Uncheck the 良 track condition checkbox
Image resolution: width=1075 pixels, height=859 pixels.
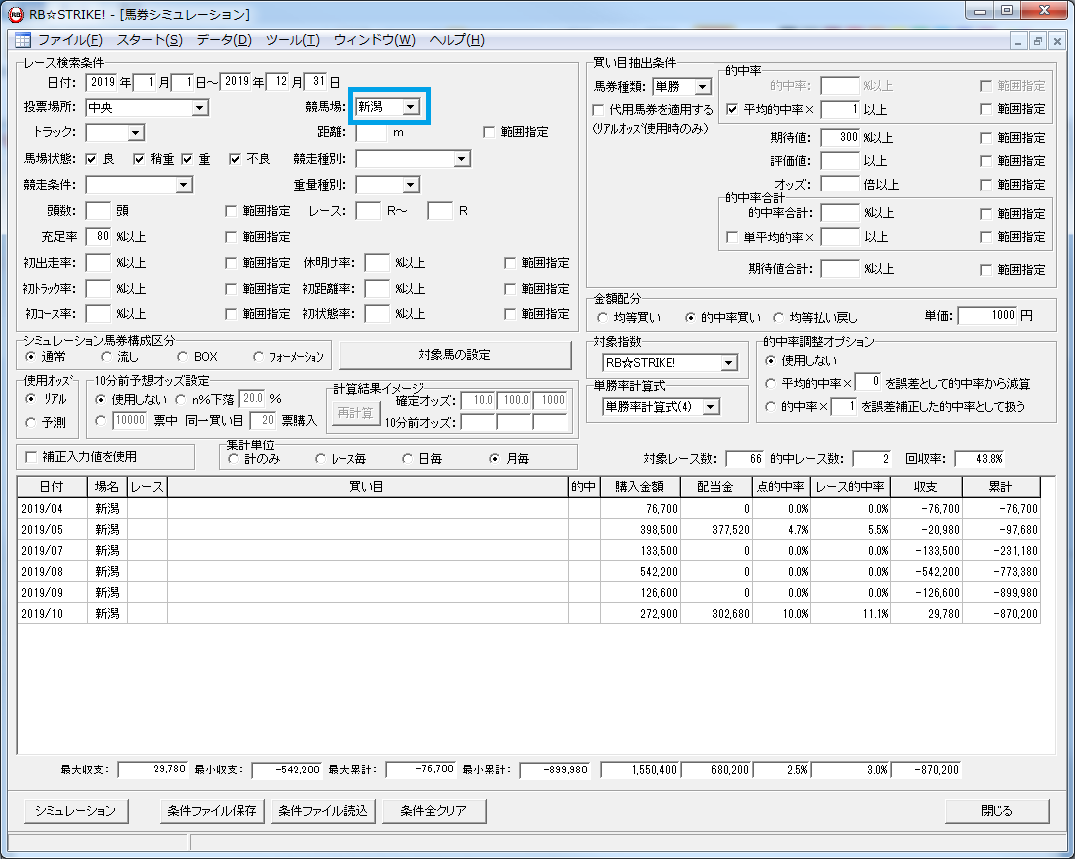[x=91, y=159]
